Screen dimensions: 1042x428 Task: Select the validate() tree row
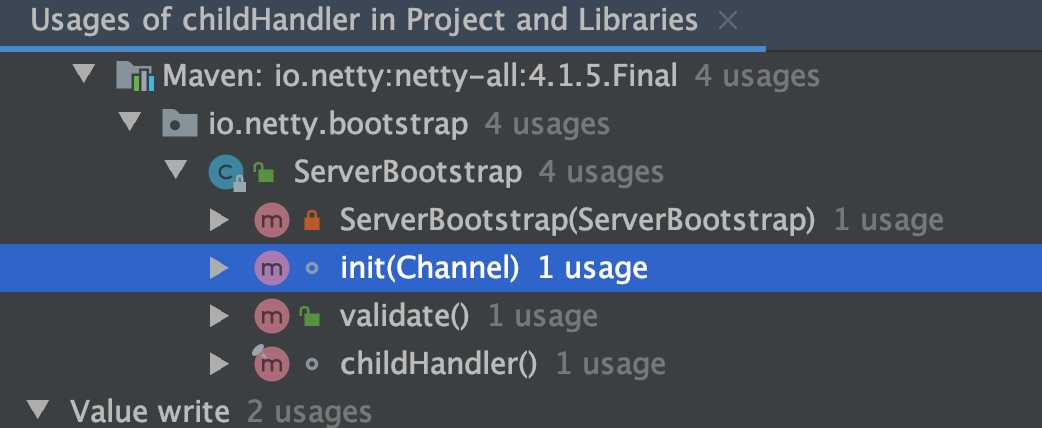521,316
